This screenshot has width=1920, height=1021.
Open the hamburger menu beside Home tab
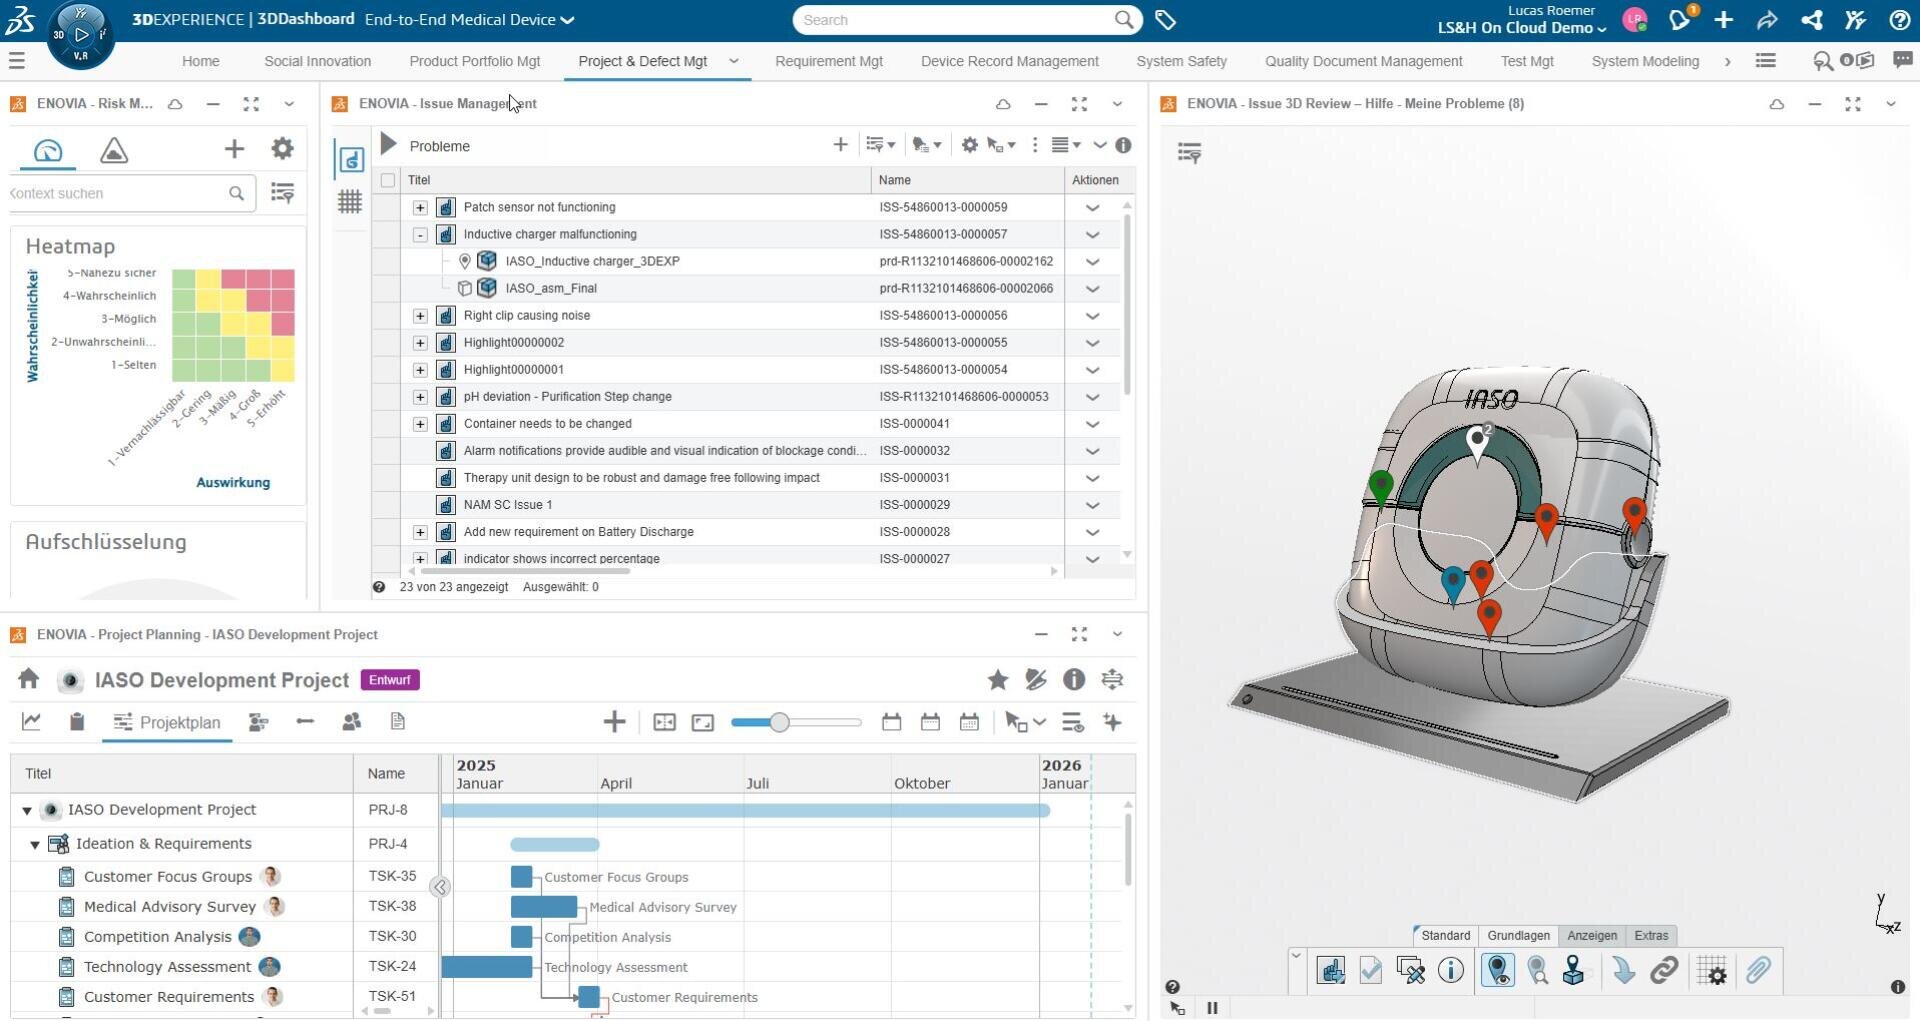[x=16, y=61]
